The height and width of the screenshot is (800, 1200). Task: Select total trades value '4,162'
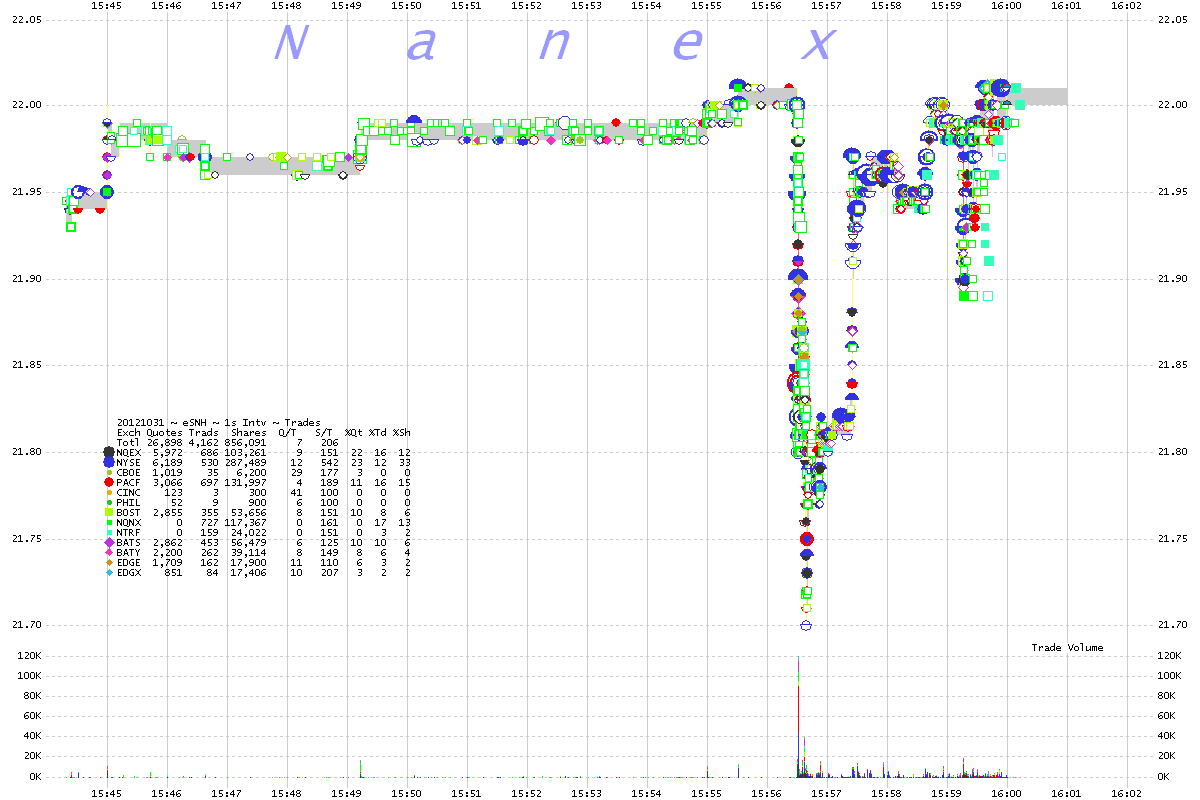click(x=202, y=442)
